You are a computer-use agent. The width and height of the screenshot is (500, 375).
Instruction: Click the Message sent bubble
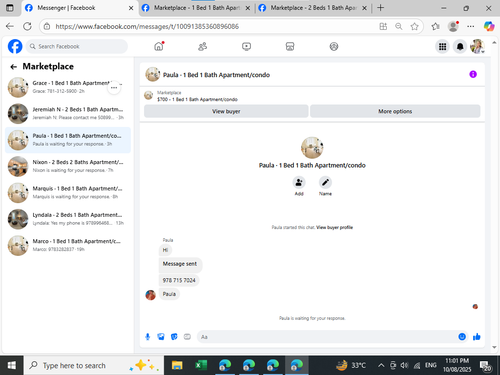[x=180, y=264]
